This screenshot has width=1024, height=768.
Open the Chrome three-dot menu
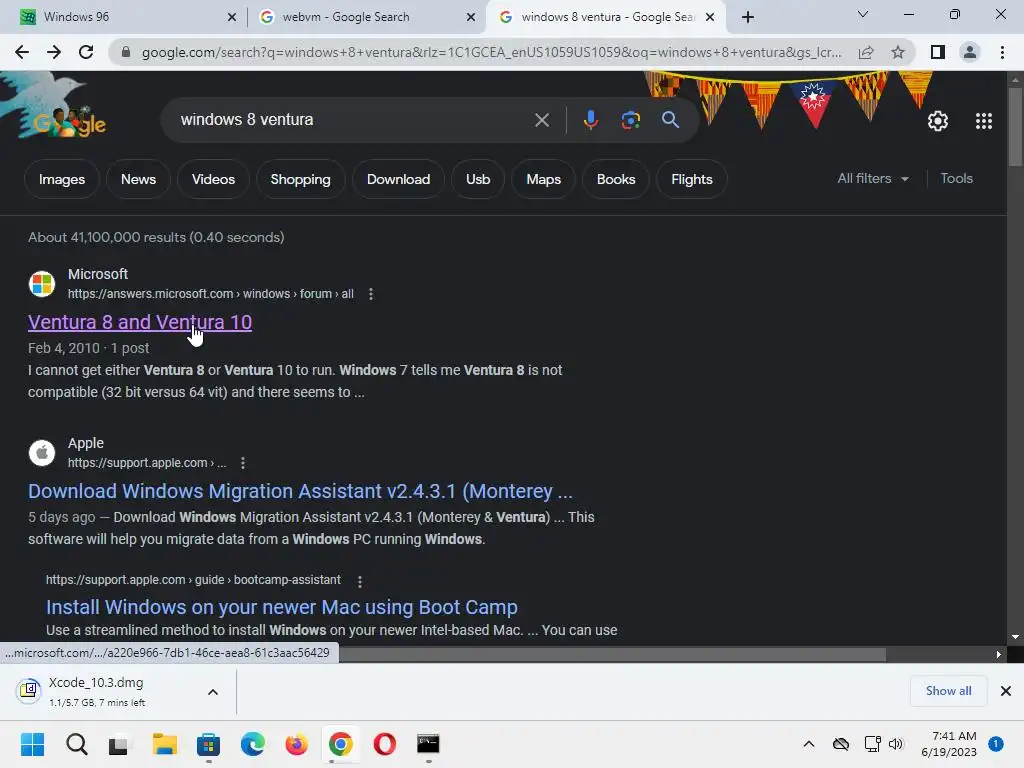pyautogui.click(x=1002, y=52)
